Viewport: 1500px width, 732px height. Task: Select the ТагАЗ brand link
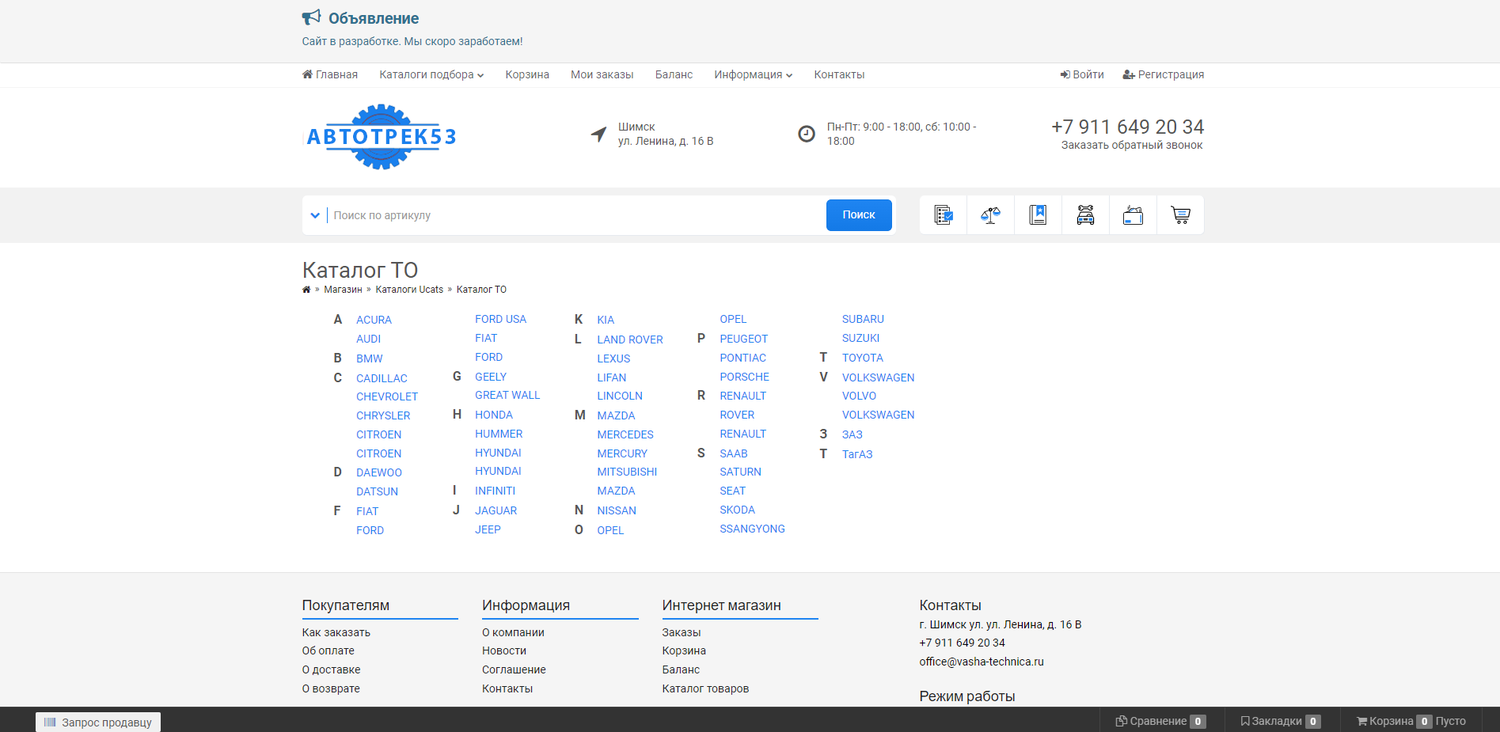[x=857, y=454]
